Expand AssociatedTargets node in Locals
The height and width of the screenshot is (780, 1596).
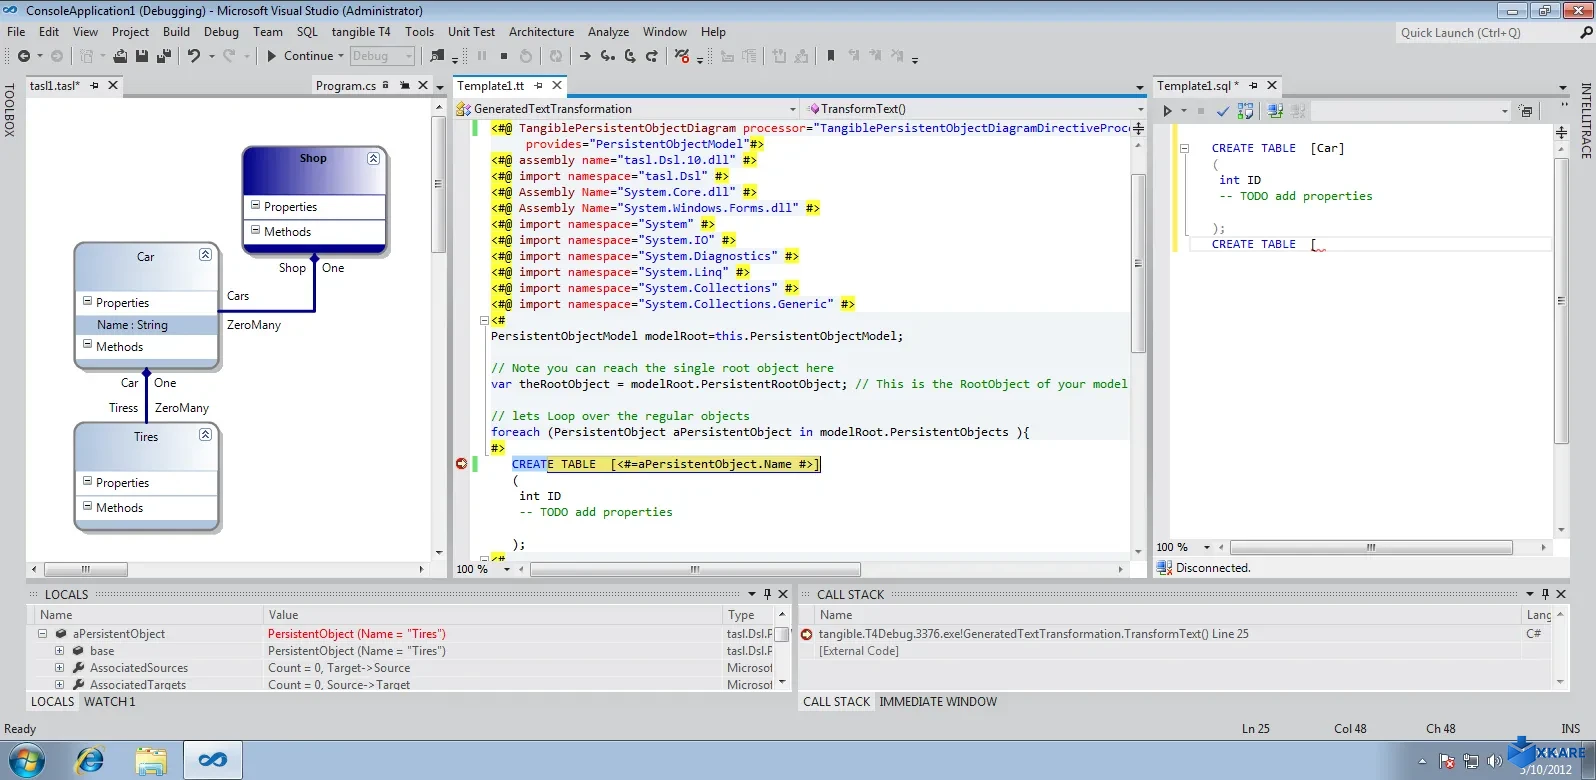point(59,685)
